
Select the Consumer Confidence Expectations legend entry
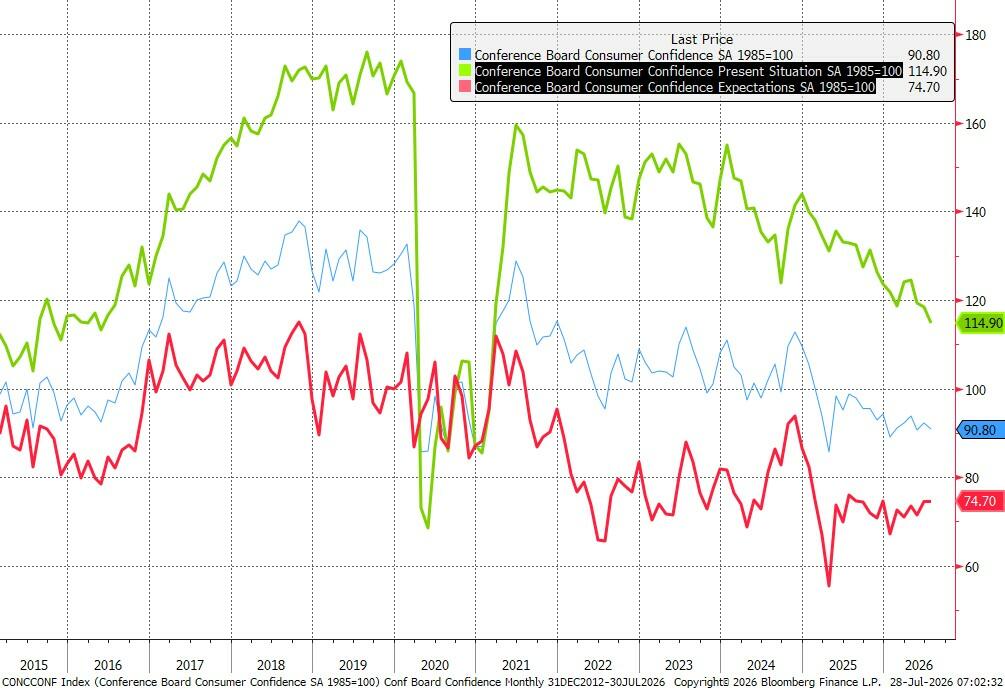[x=674, y=86]
